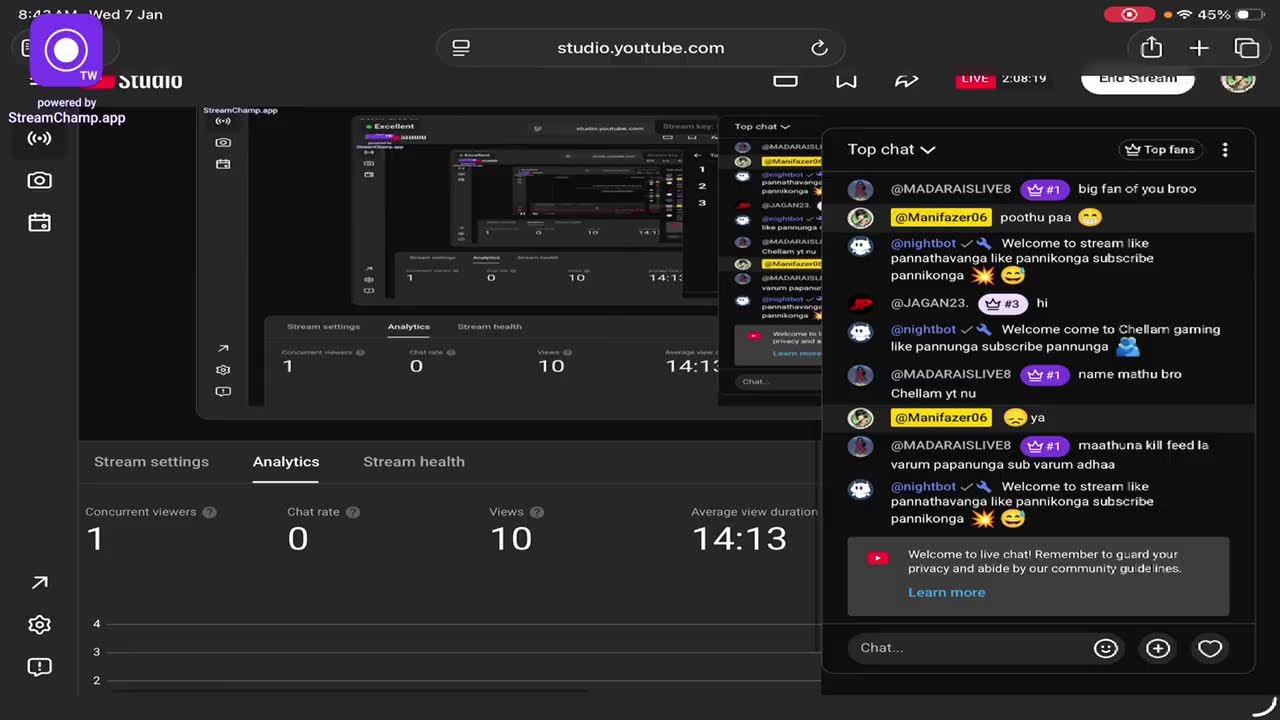Image resolution: width=1280 pixels, height=720 pixels.
Task: Open Safari page settings icon in address bar
Action: 461,48
